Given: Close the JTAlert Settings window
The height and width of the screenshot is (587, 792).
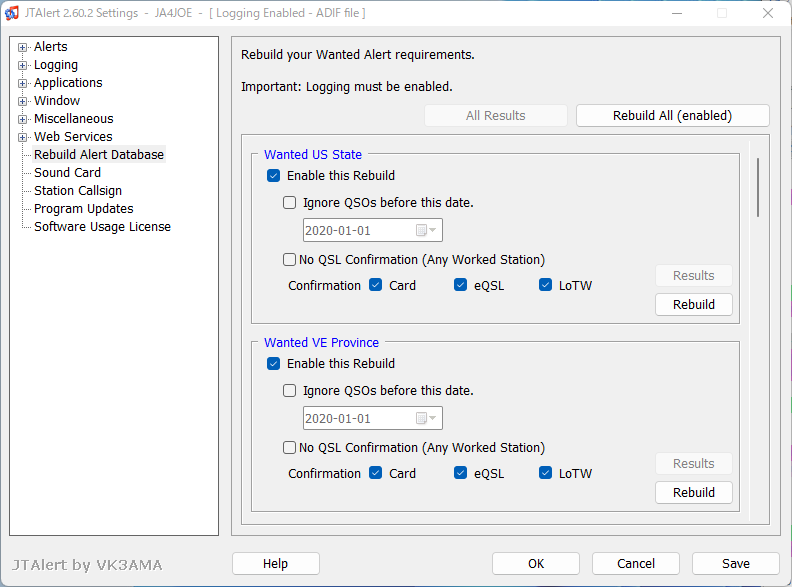Looking at the screenshot, I should pos(768,13).
